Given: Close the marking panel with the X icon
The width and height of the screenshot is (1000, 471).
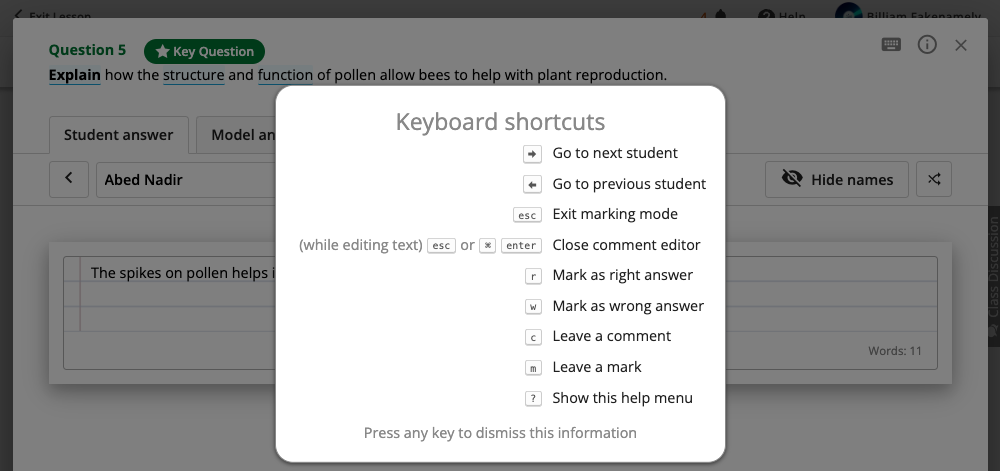Looking at the screenshot, I should [960, 45].
